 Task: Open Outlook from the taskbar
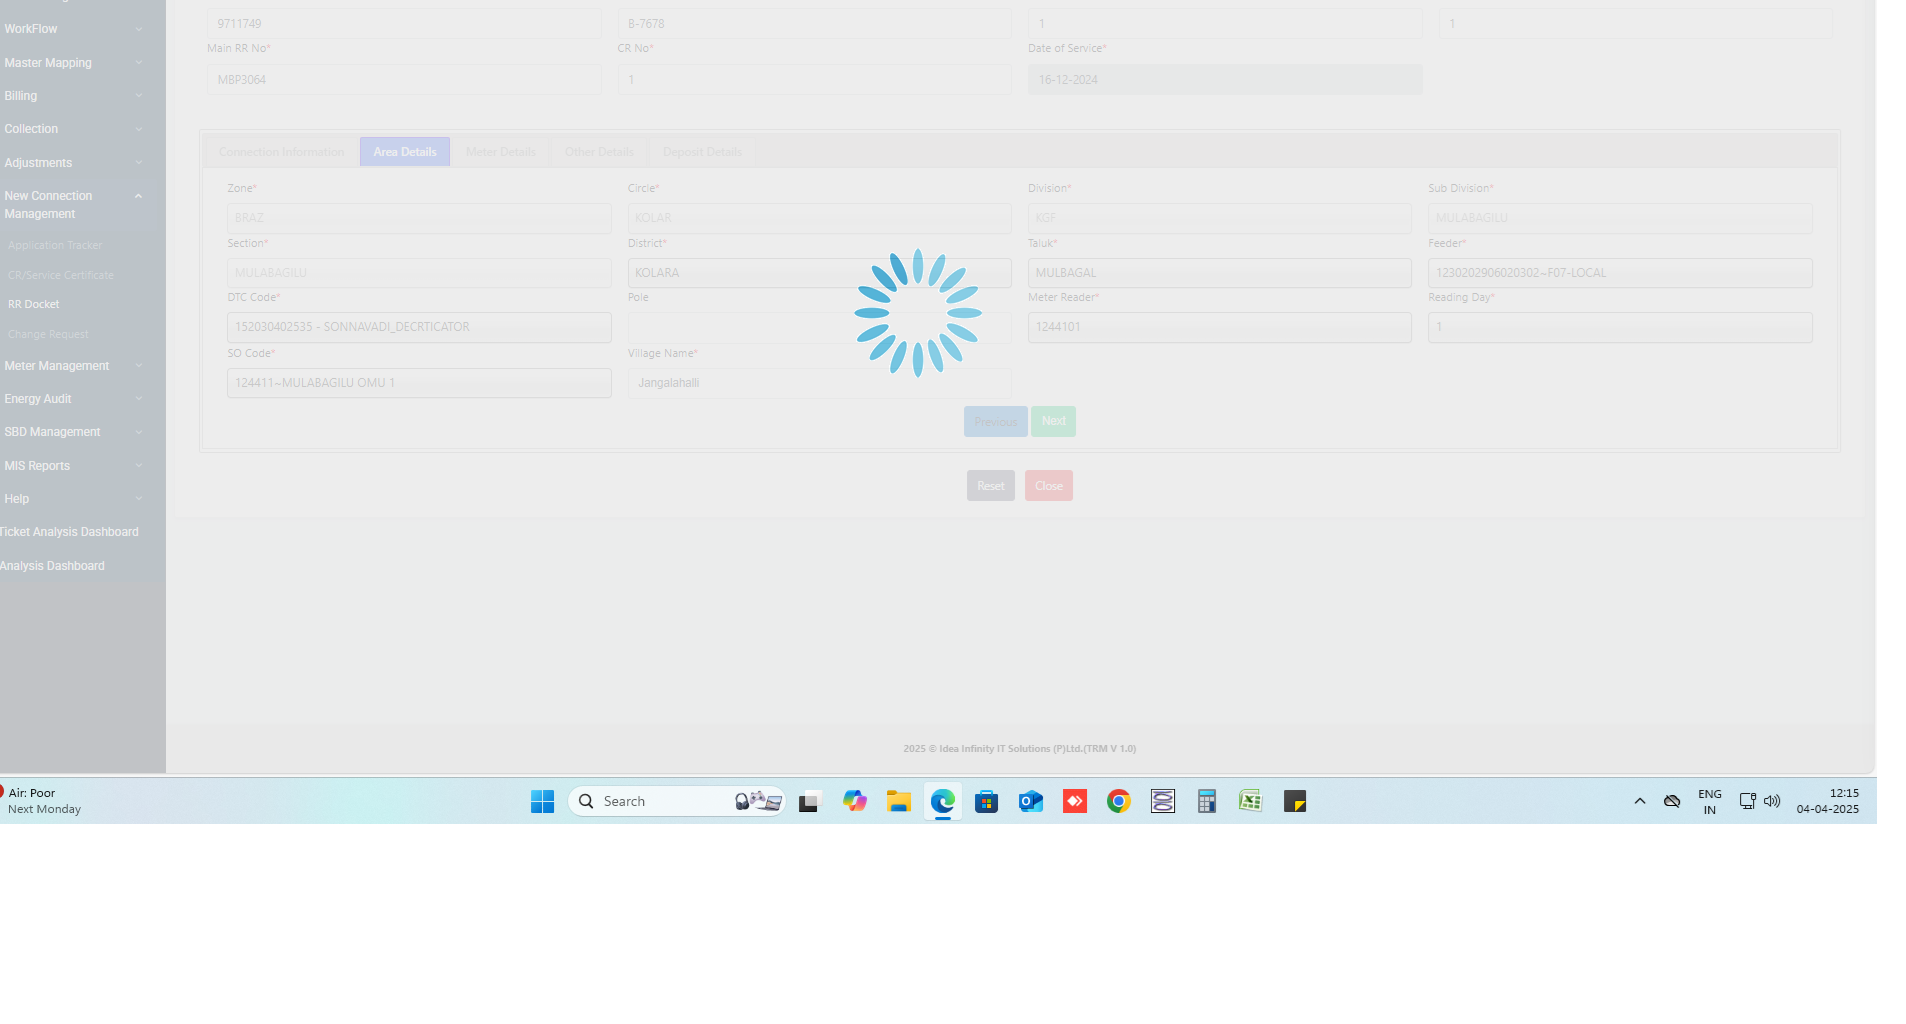point(1030,801)
